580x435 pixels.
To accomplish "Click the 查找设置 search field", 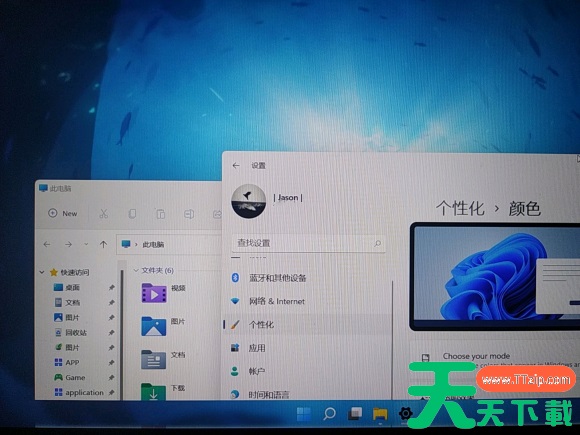I will pos(309,243).
